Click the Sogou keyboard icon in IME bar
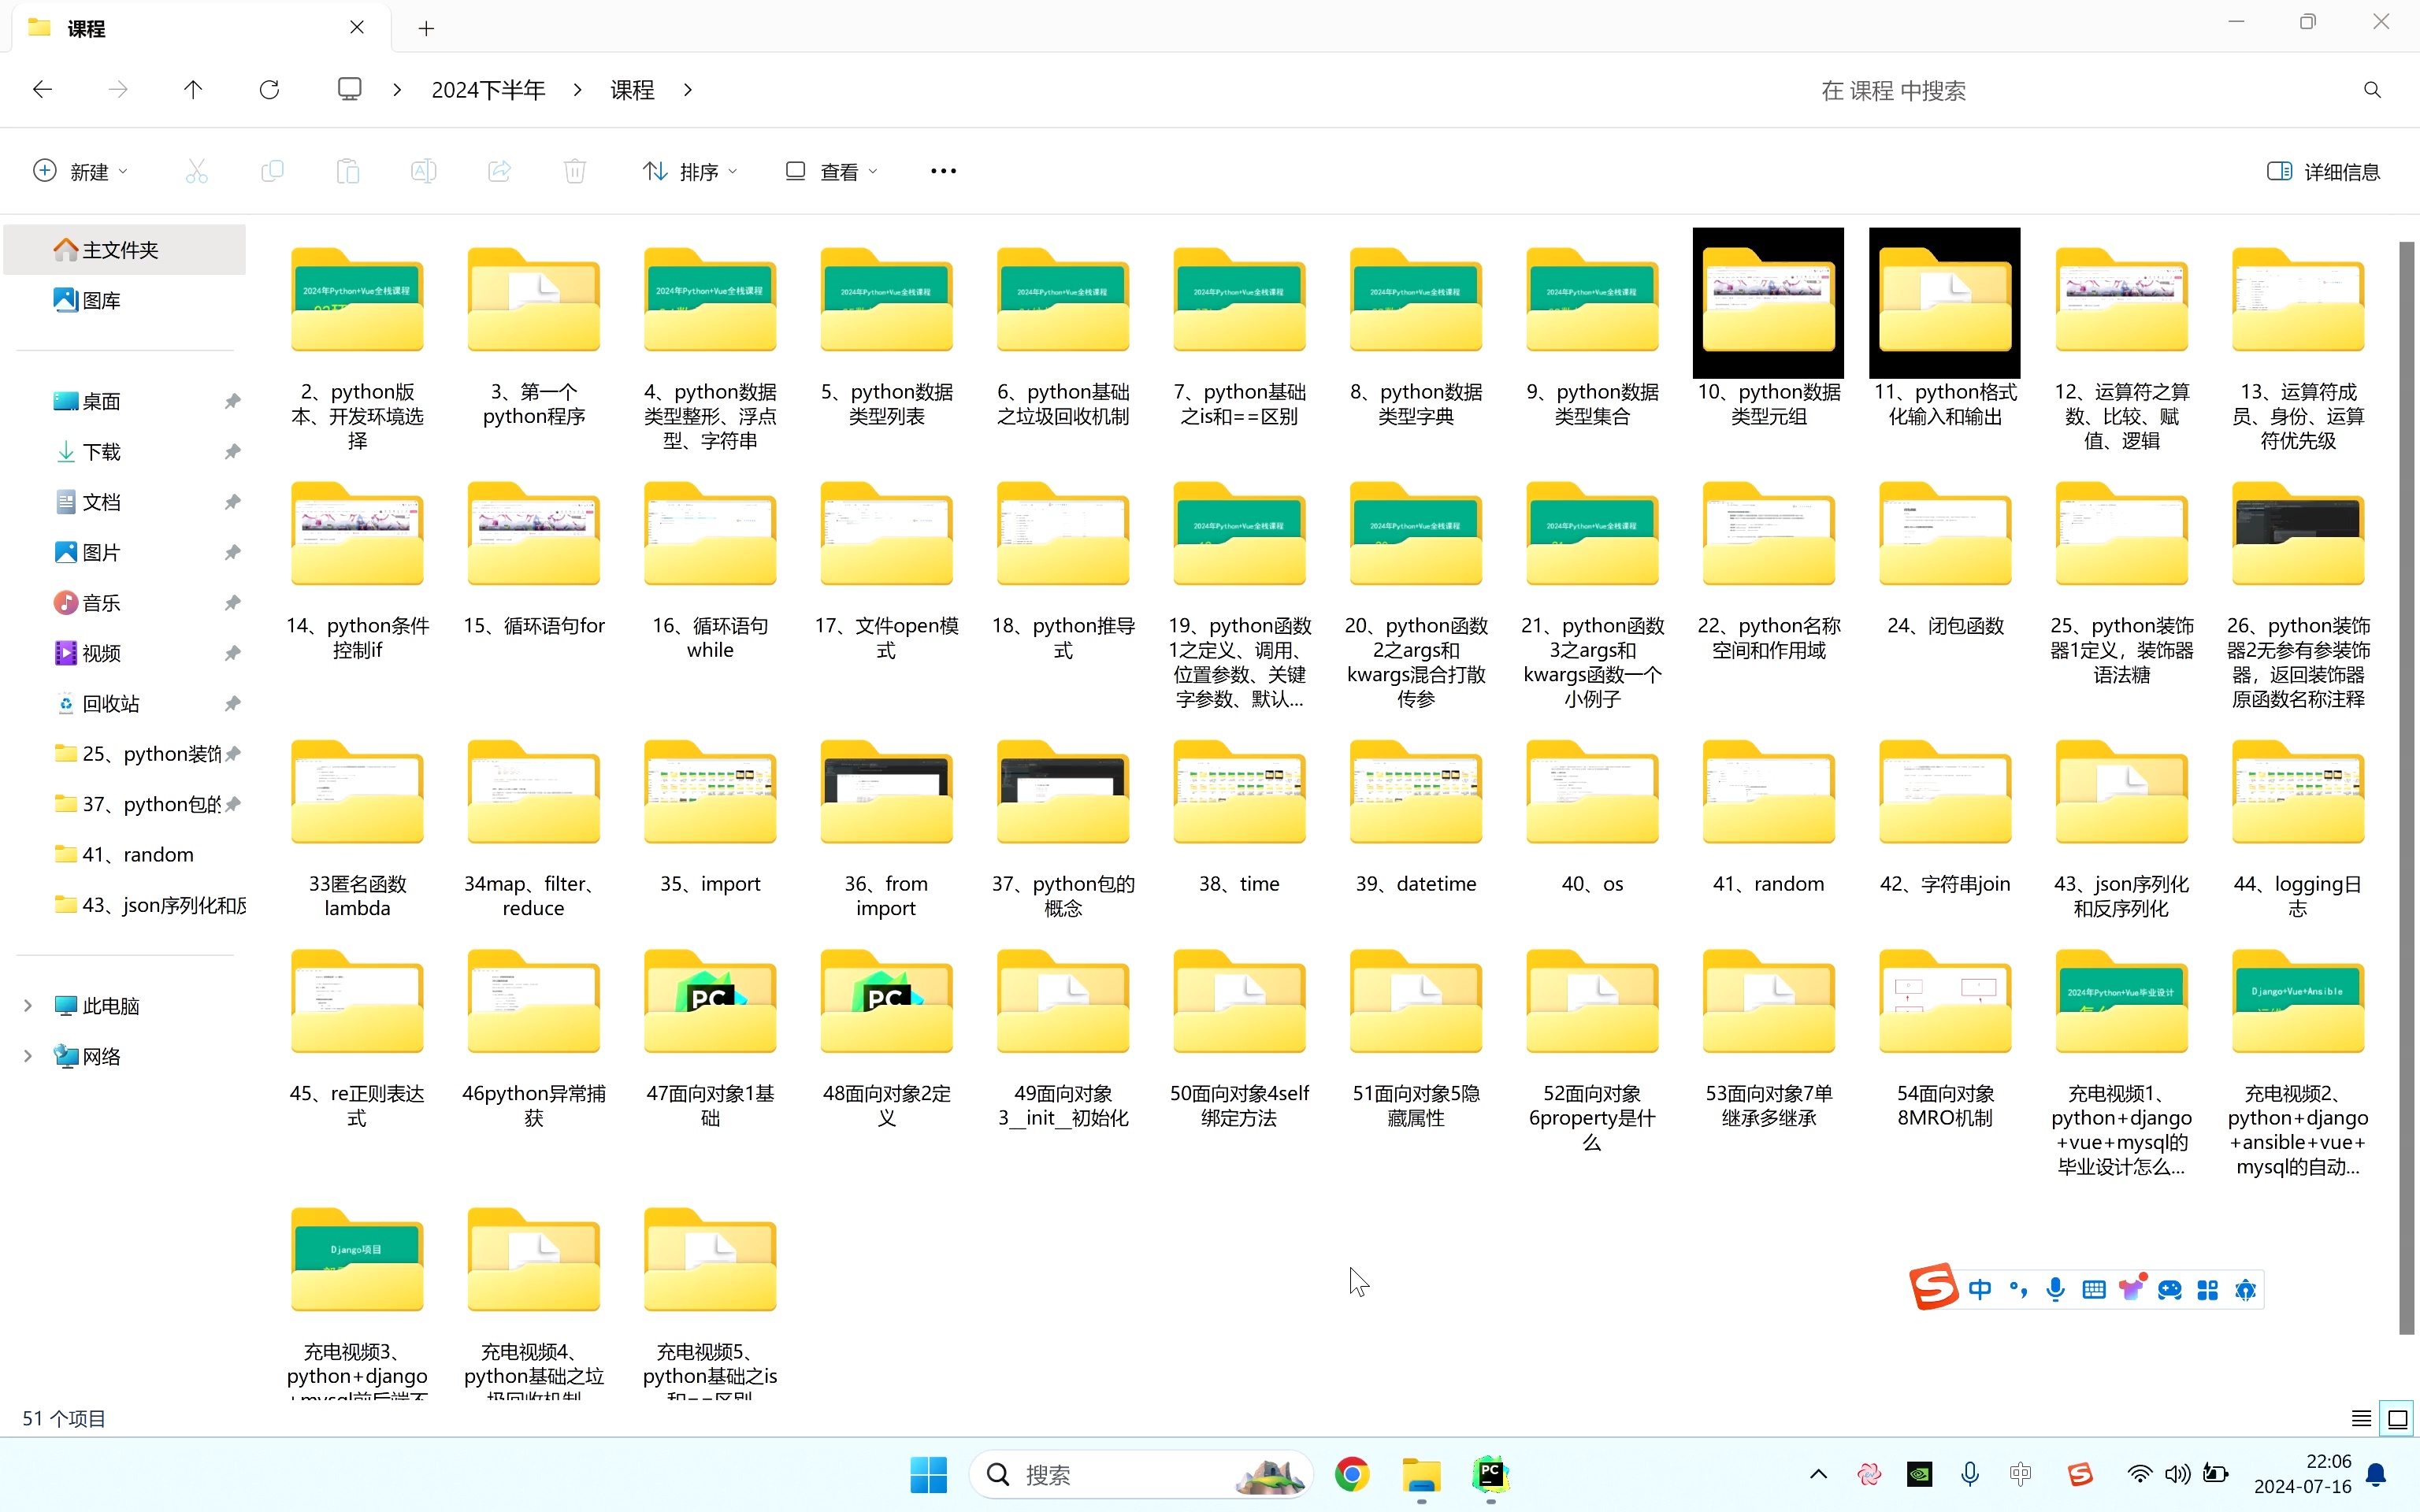 (2093, 1289)
